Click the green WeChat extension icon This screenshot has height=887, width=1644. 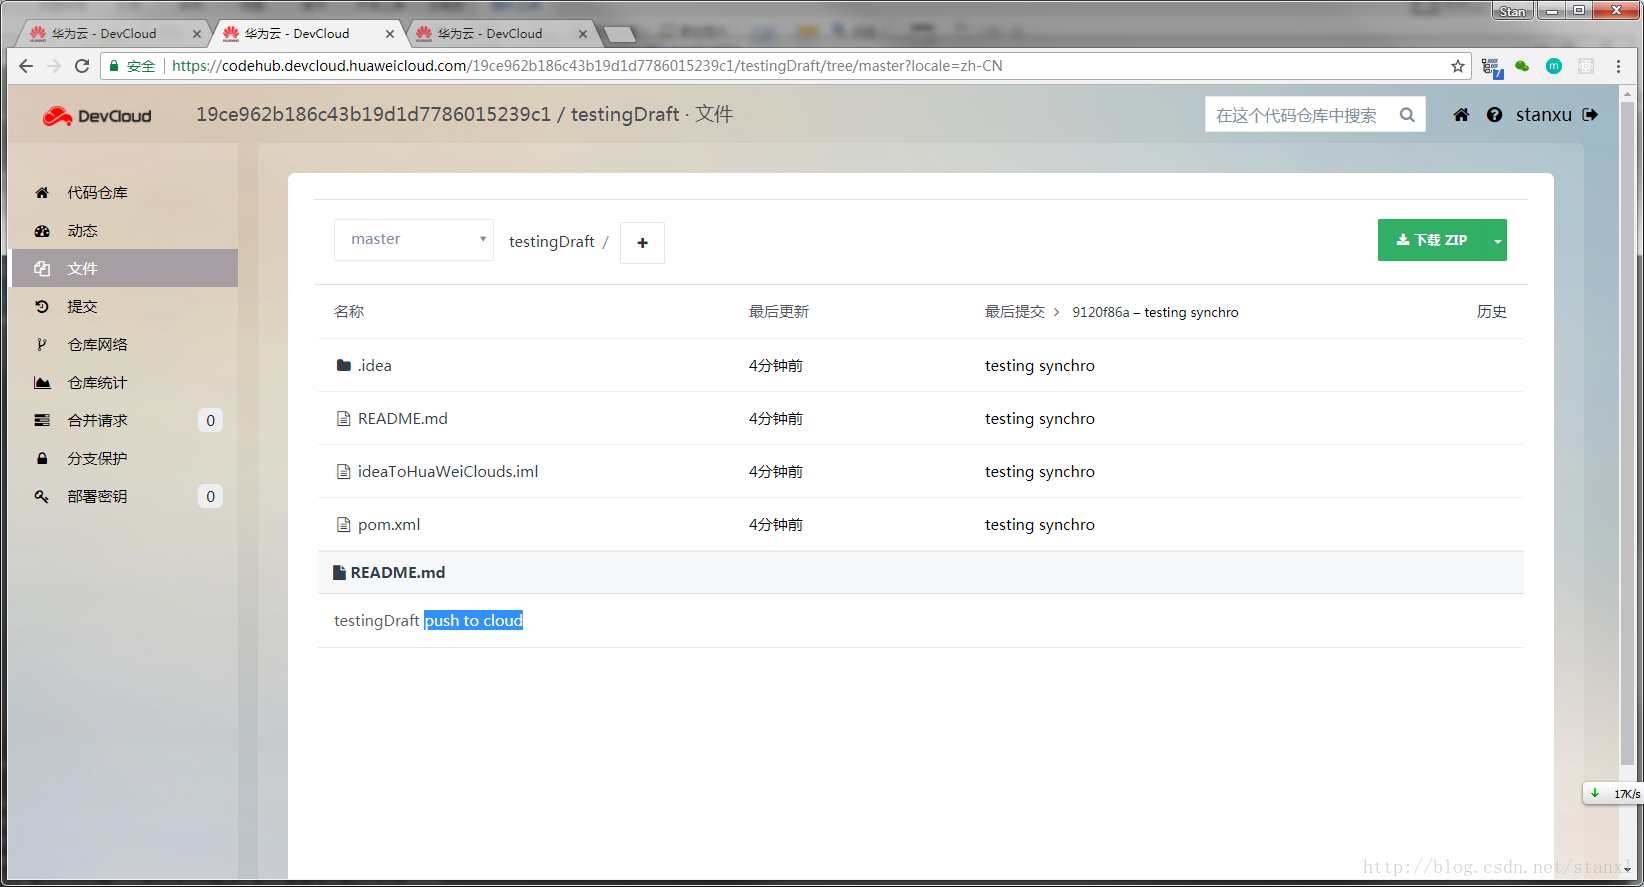click(1522, 66)
